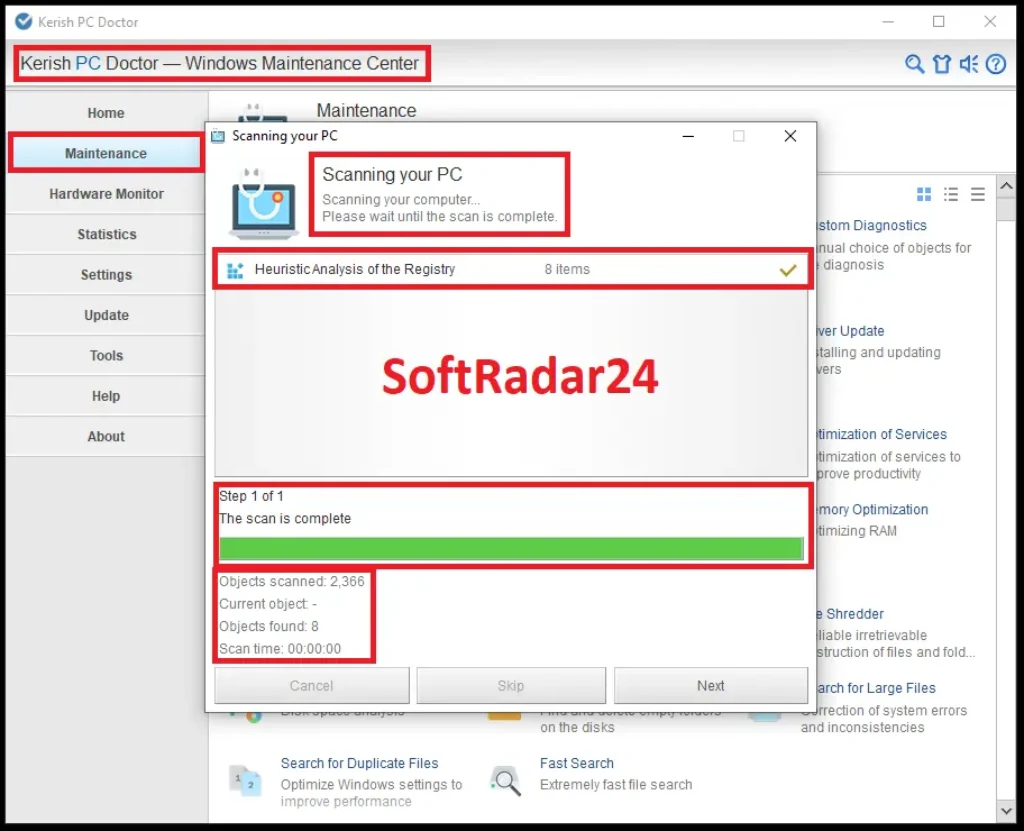Click the scroll-down arrow on the right scrollbar
This screenshot has height=831, width=1024.
(1008, 810)
